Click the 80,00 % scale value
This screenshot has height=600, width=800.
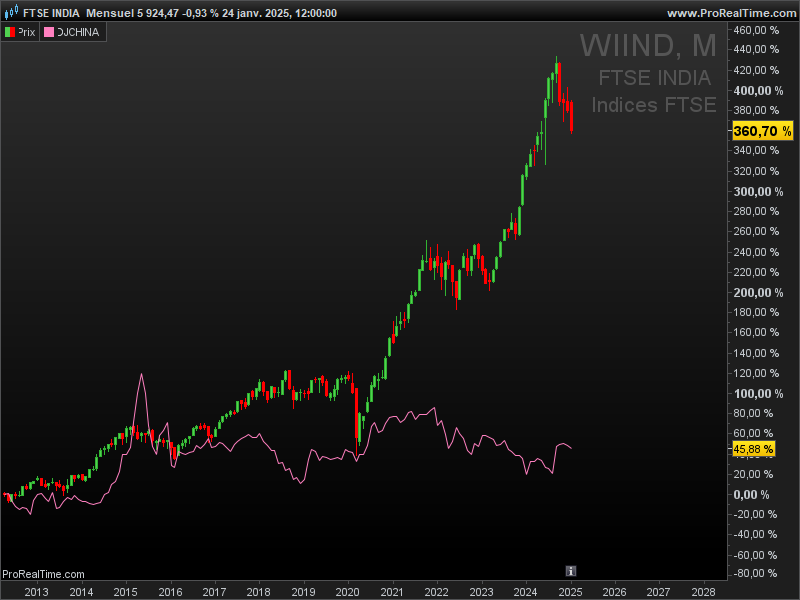(x=753, y=413)
